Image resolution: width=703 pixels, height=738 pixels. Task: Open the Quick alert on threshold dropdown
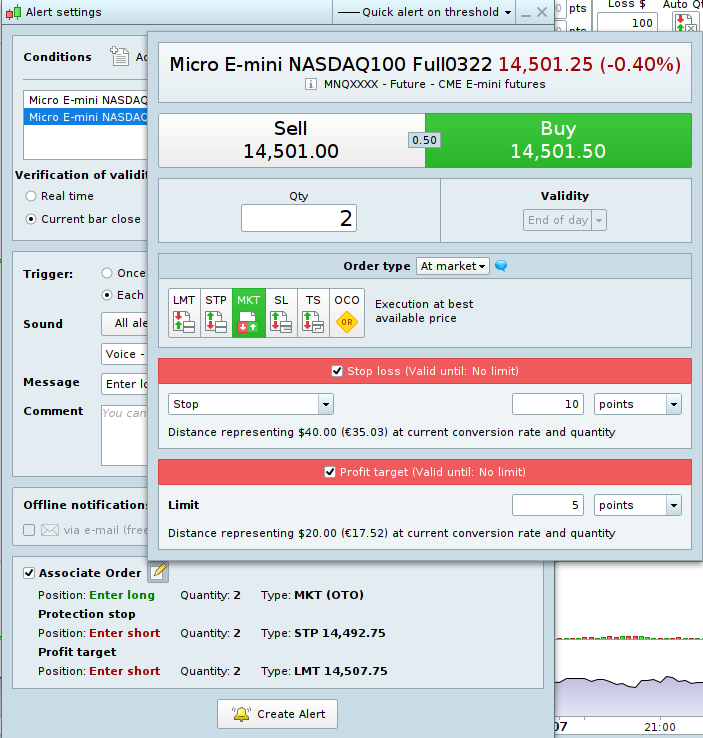[x=424, y=12]
